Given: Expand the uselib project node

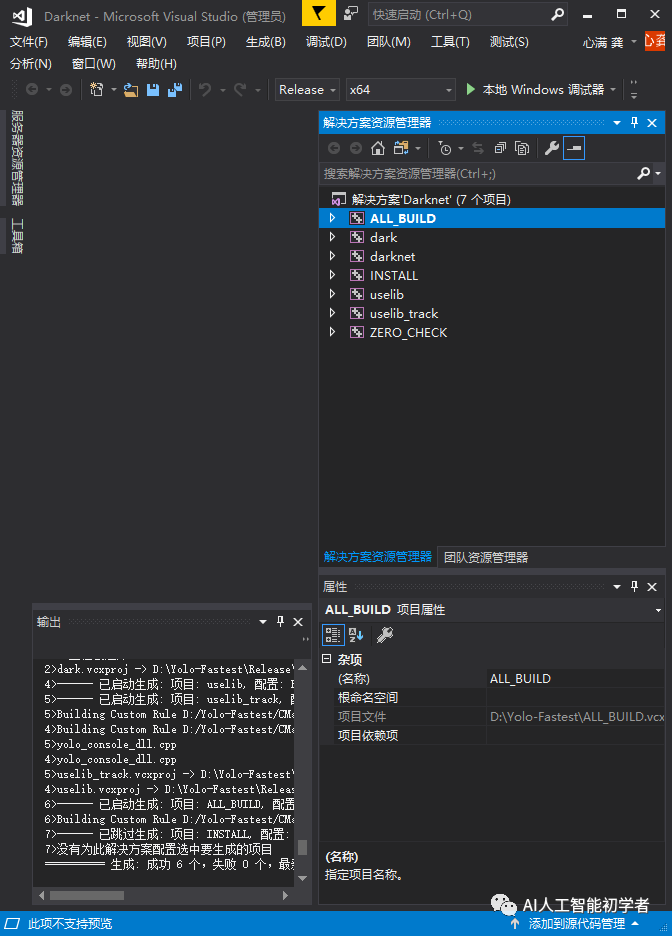Looking at the screenshot, I should coord(332,294).
